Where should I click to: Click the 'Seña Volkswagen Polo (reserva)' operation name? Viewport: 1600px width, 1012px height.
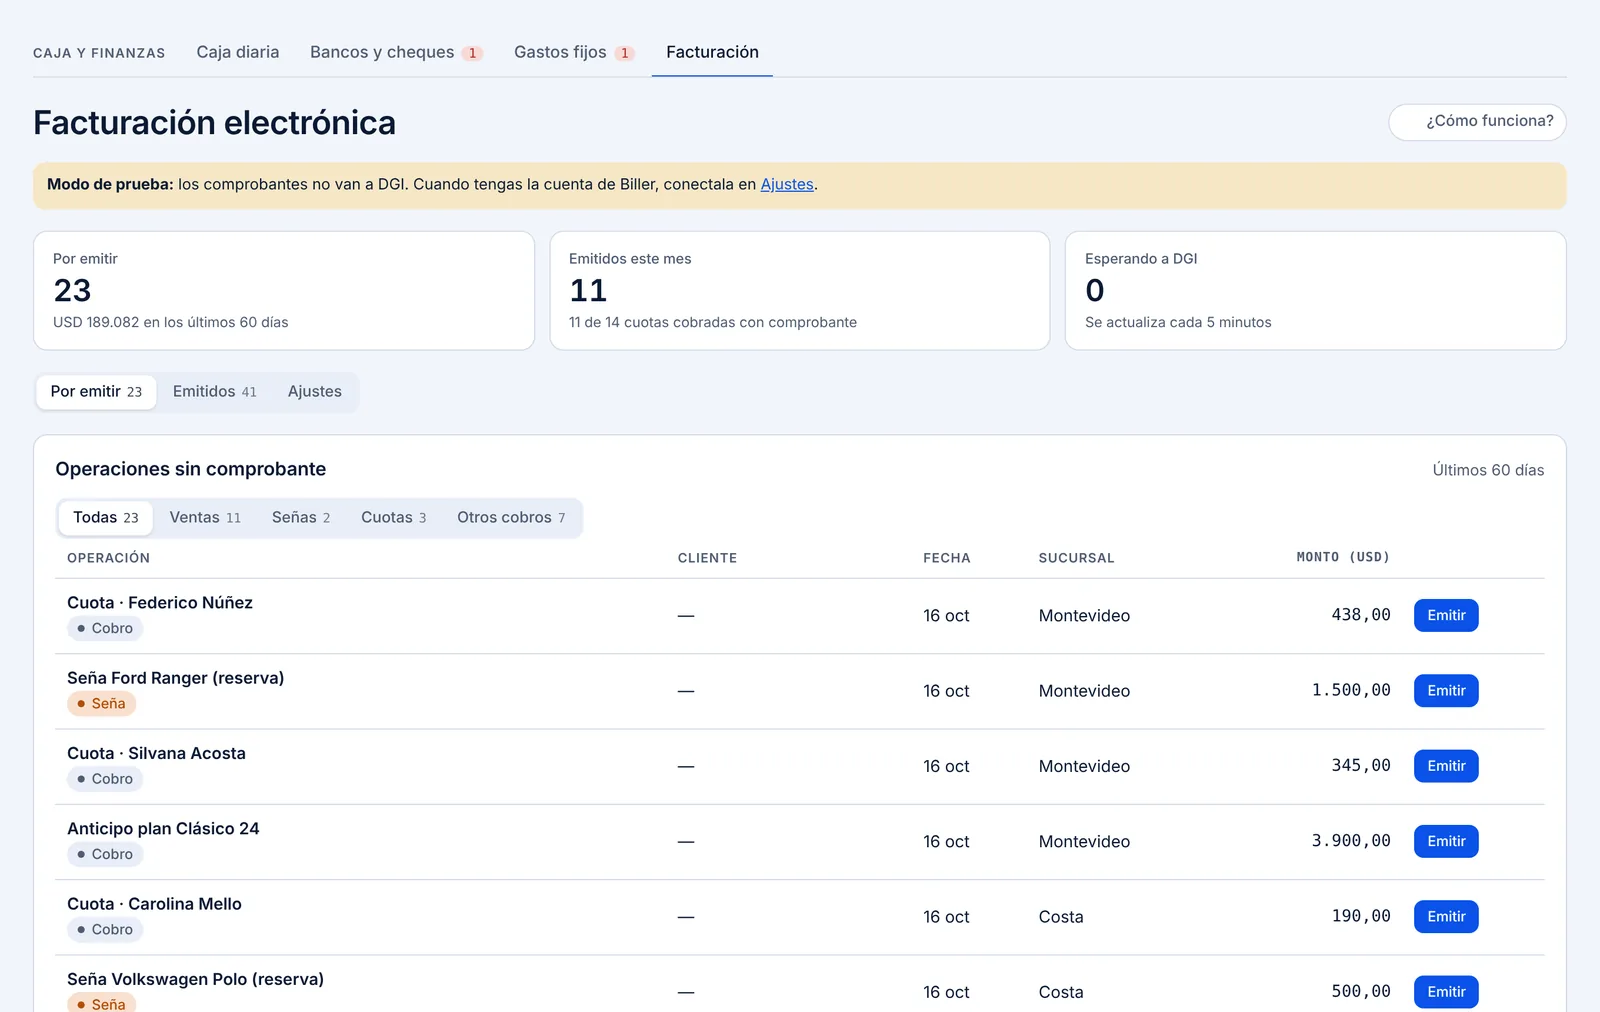pyautogui.click(x=195, y=979)
